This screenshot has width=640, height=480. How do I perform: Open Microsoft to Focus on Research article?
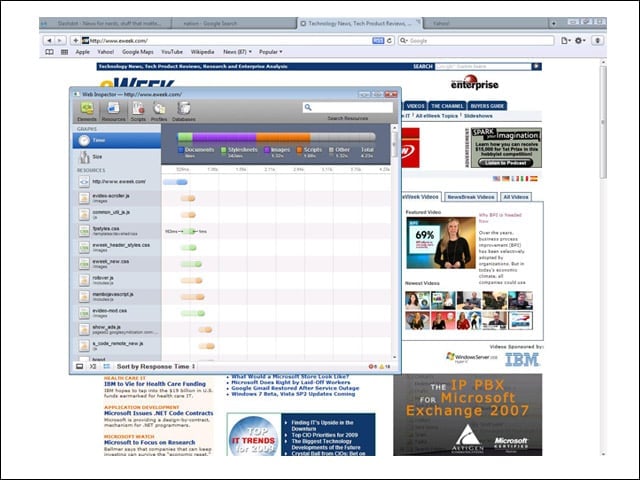point(149,442)
